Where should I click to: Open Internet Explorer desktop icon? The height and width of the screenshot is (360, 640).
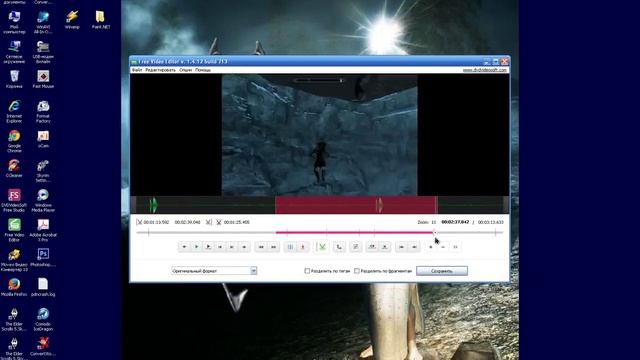pyautogui.click(x=14, y=111)
